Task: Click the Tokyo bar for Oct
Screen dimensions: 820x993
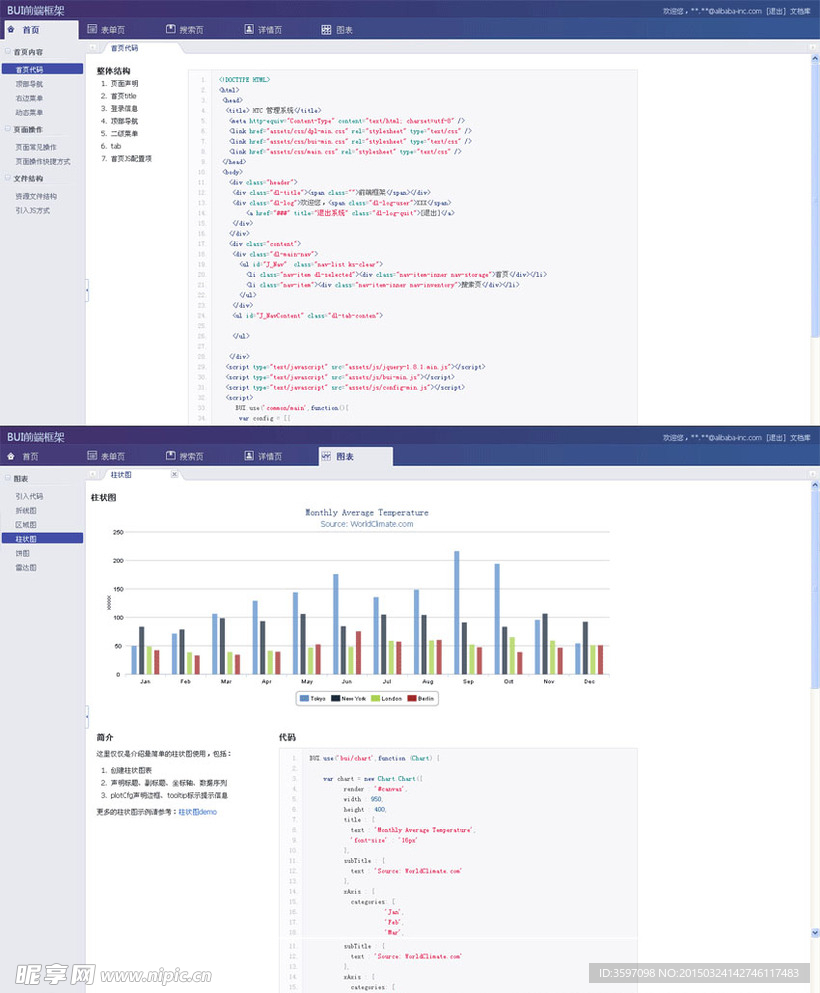Action: click(497, 619)
